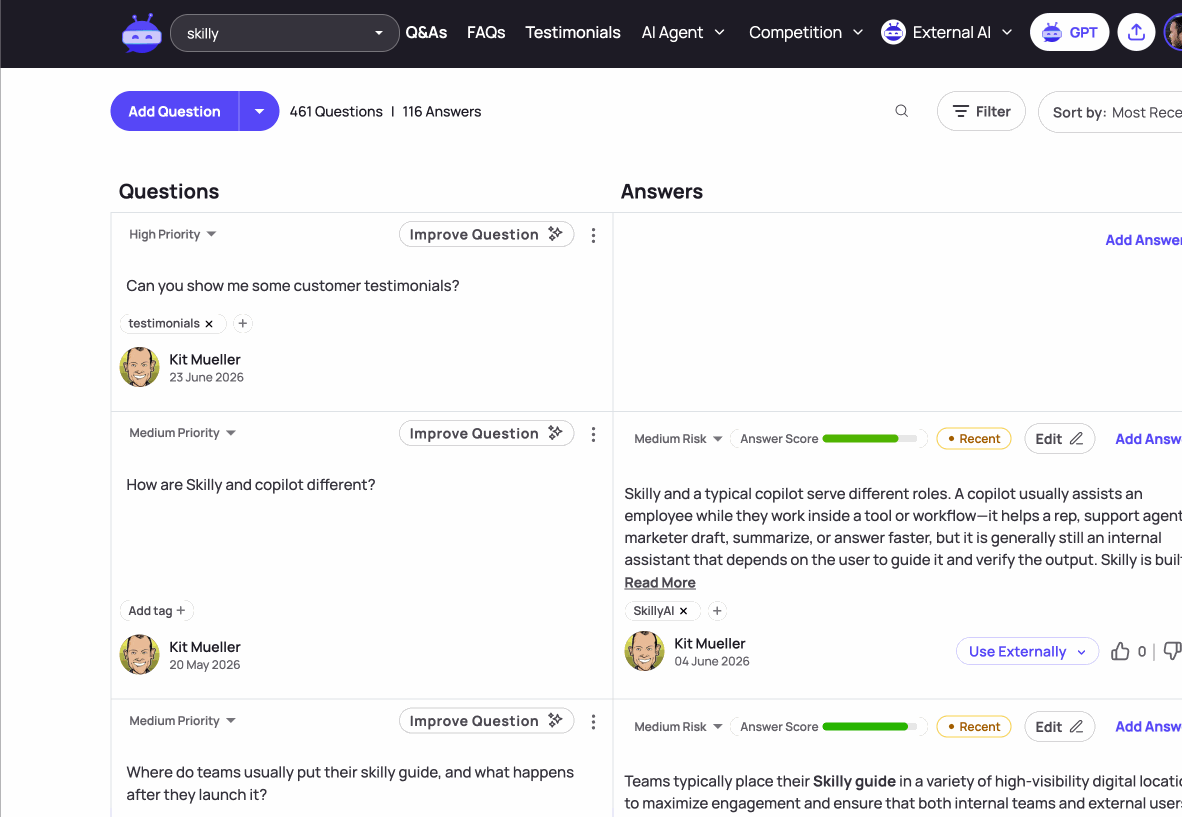Remove the testimonials tag
Image resolution: width=1182 pixels, height=817 pixels.
coord(210,324)
